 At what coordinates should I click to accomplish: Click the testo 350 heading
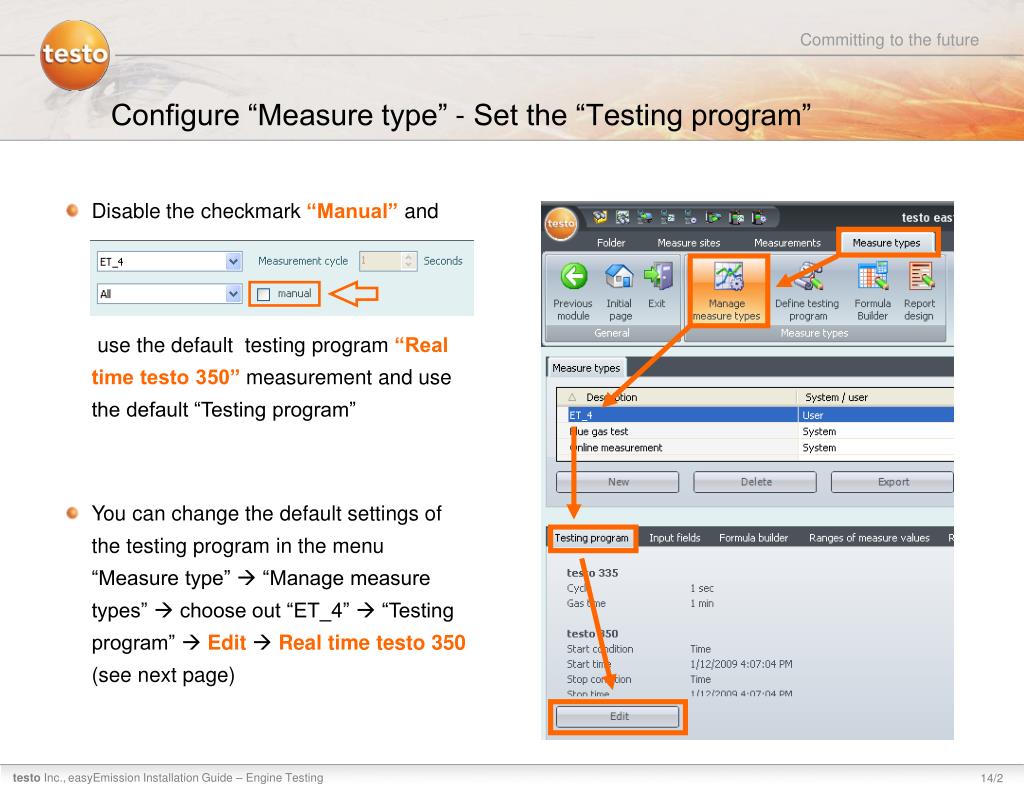592,634
